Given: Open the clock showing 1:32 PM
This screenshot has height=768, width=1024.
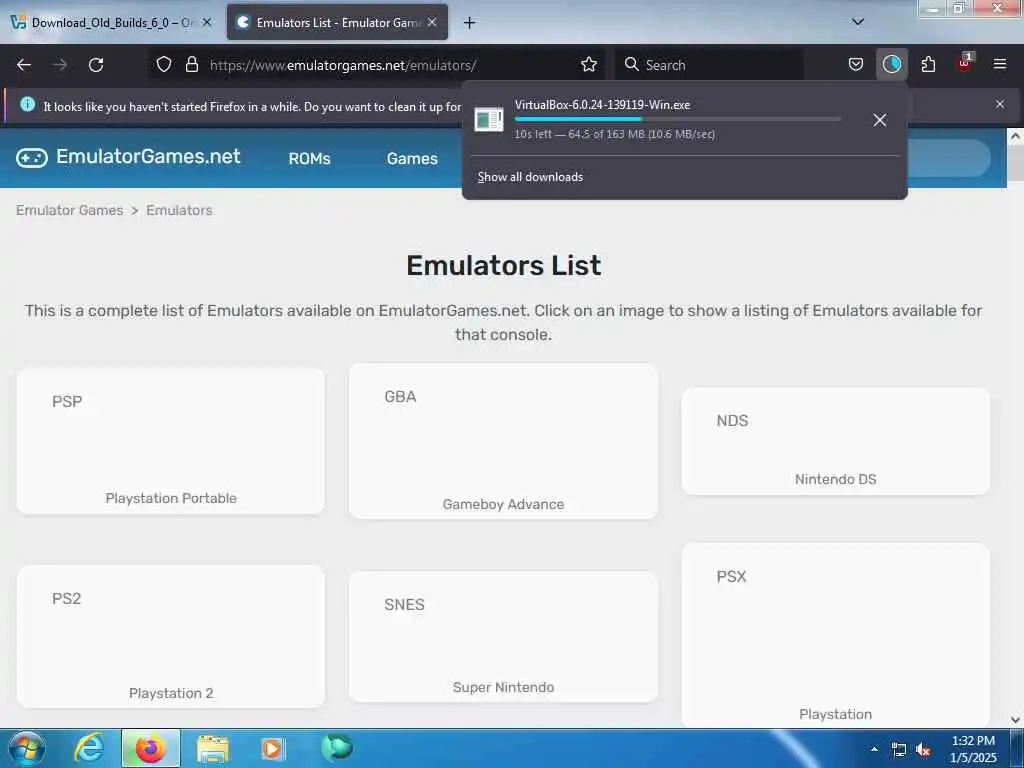Looking at the screenshot, I should (974, 749).
